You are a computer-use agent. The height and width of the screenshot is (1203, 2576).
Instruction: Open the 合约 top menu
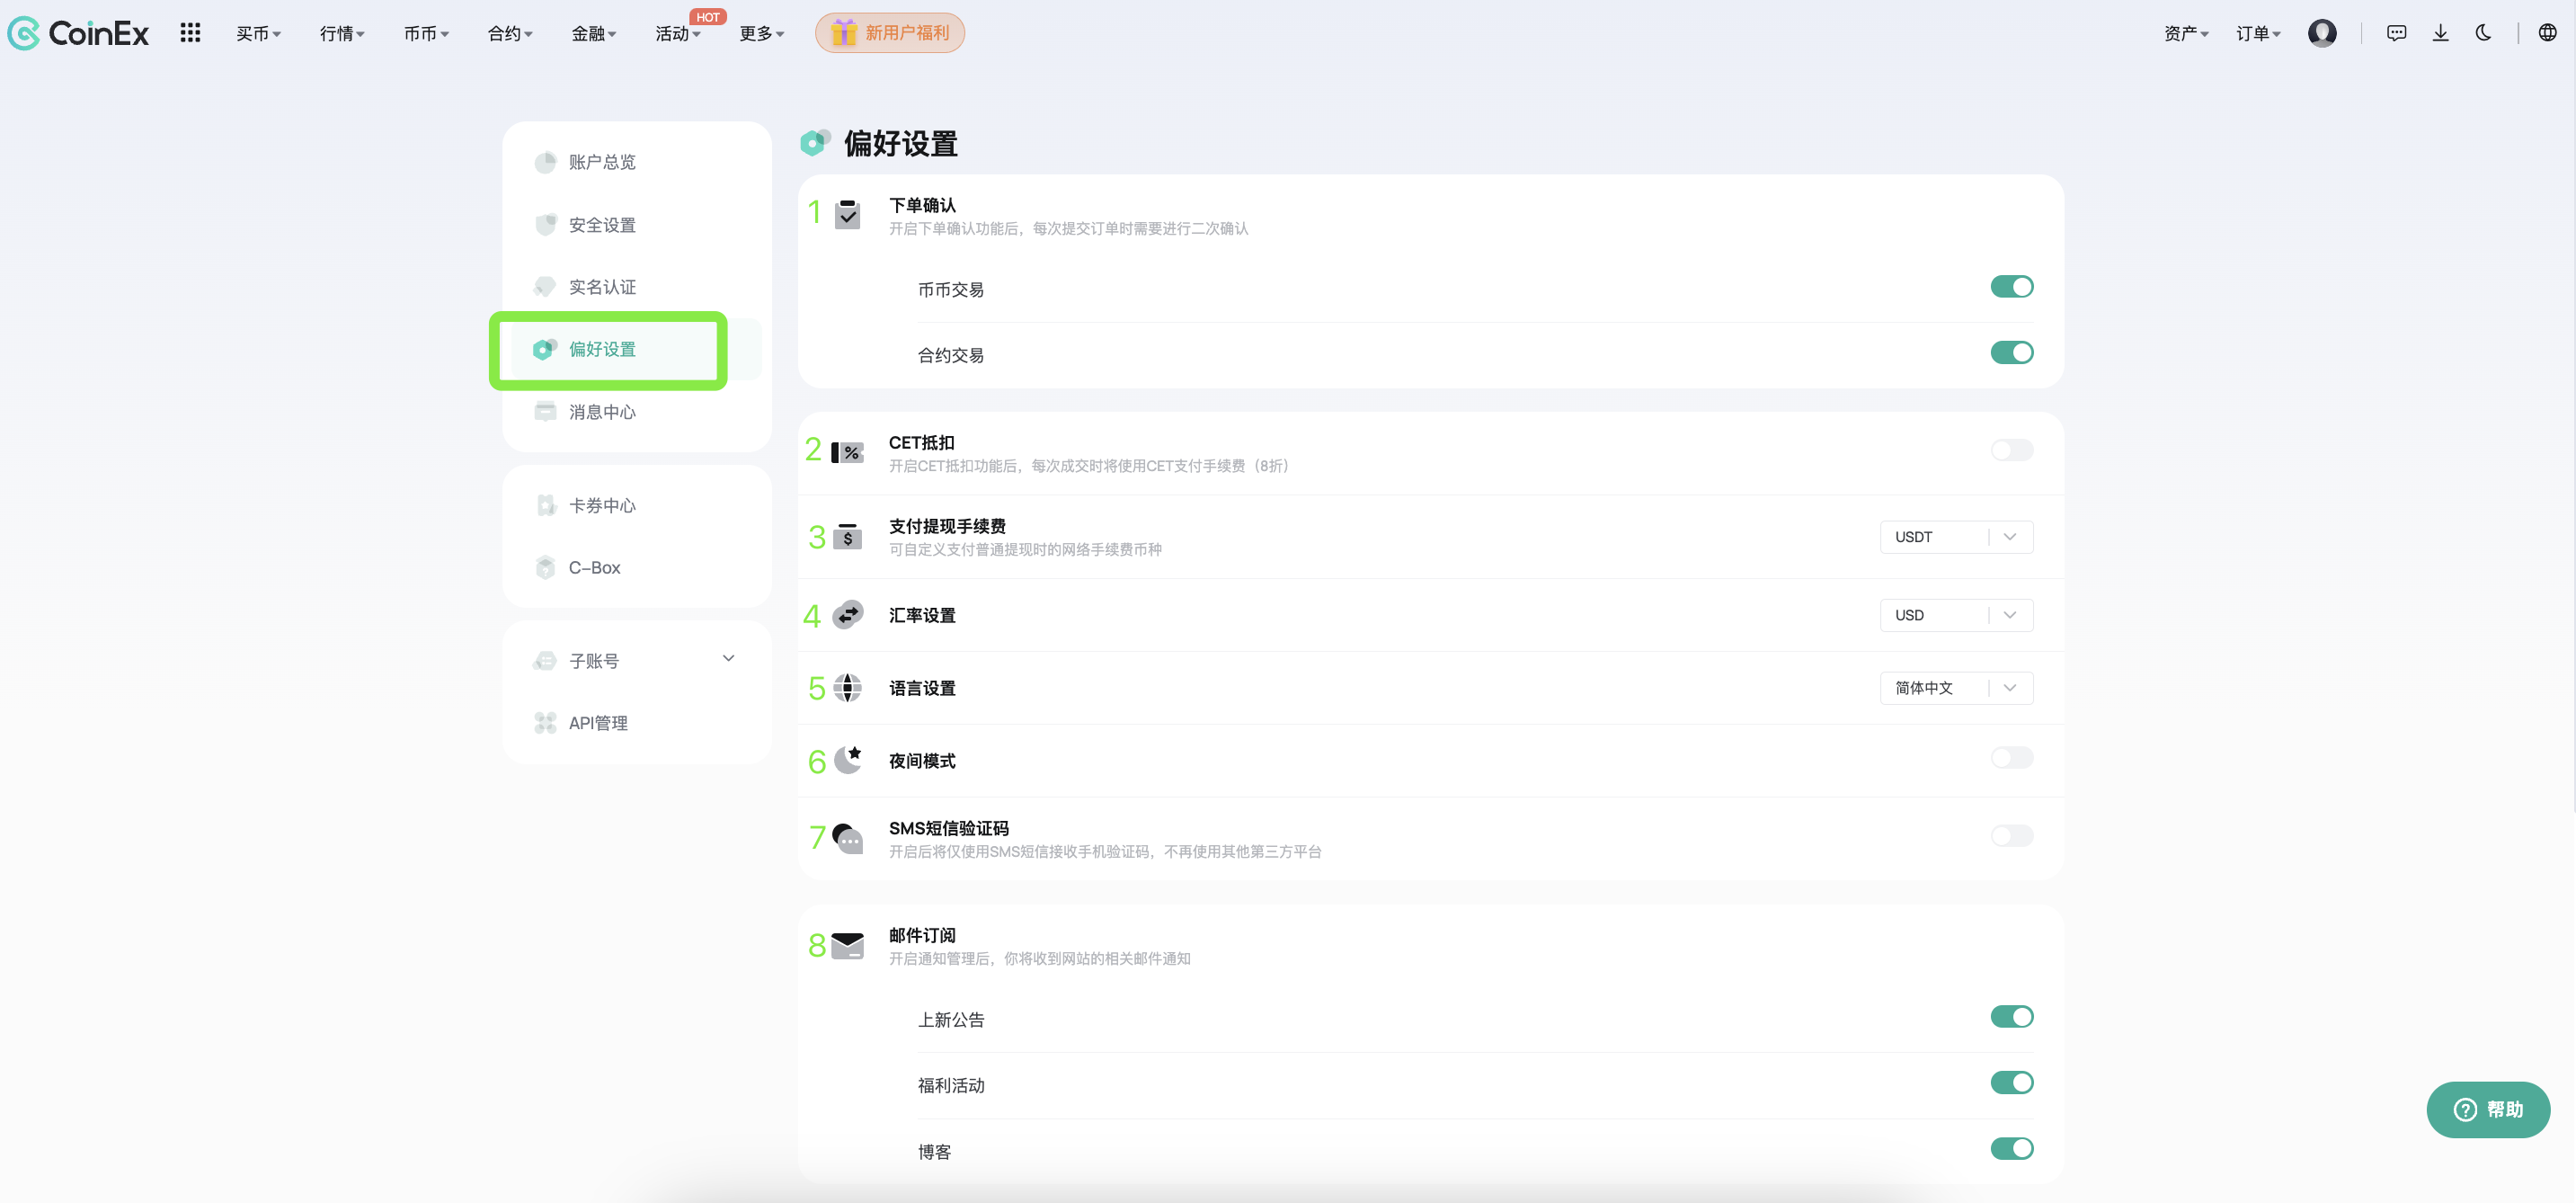pos(509,34)
